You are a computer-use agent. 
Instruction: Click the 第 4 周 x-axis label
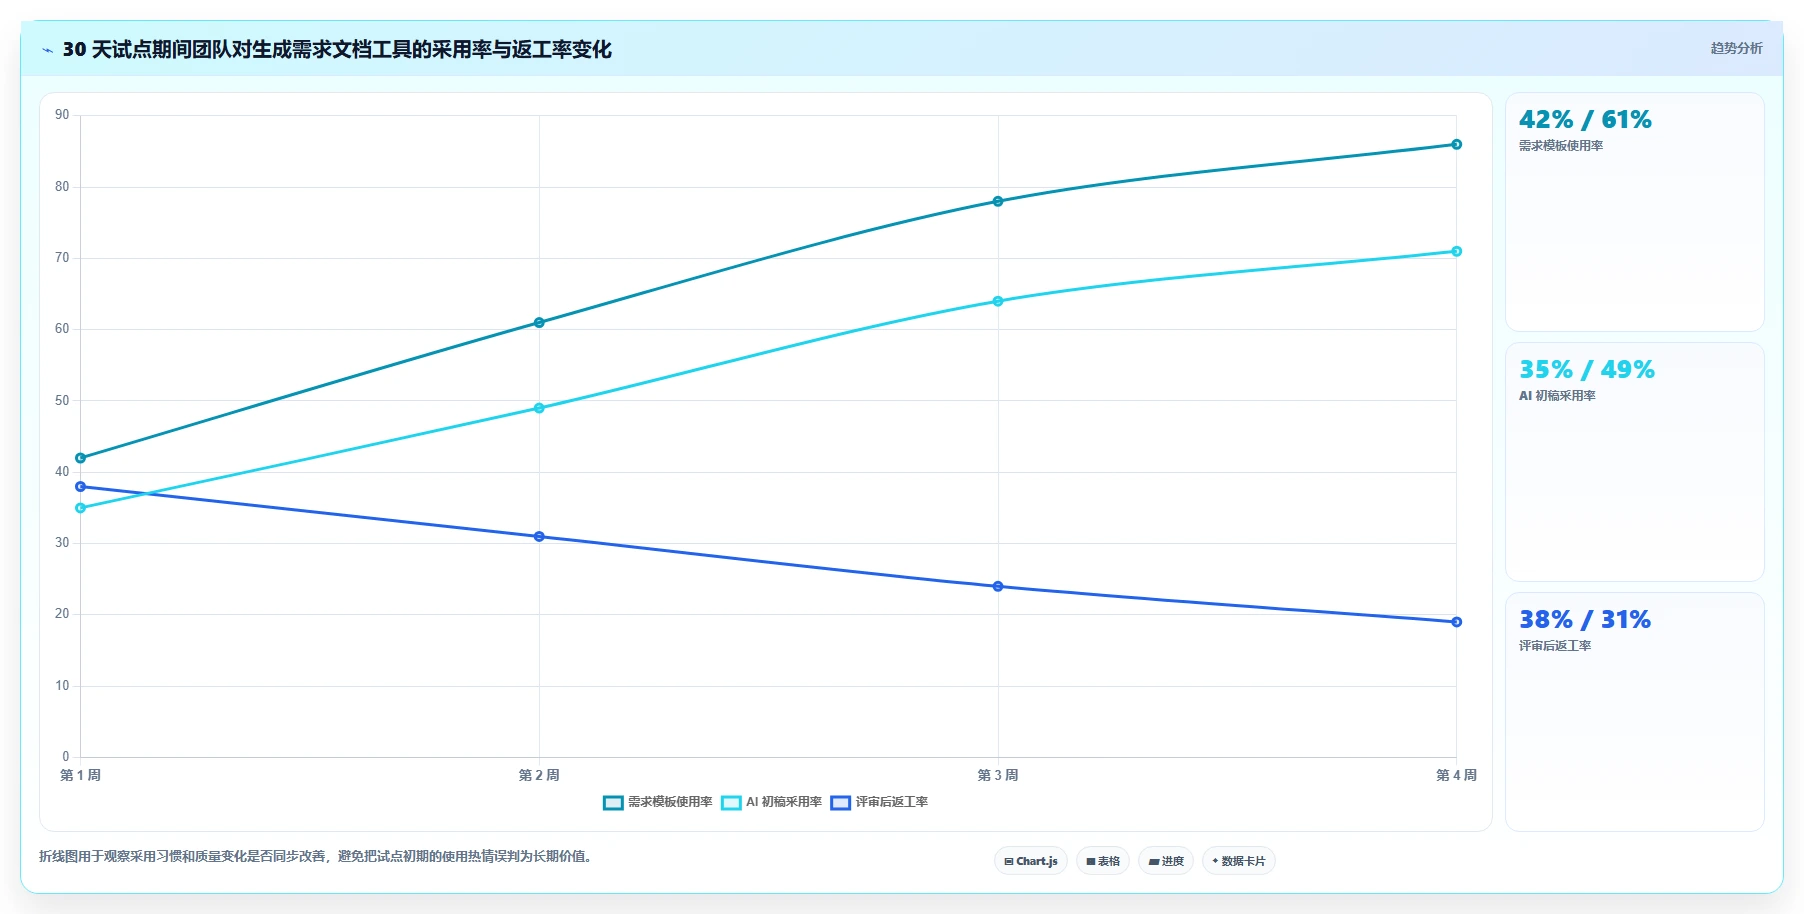point(1456,775)
